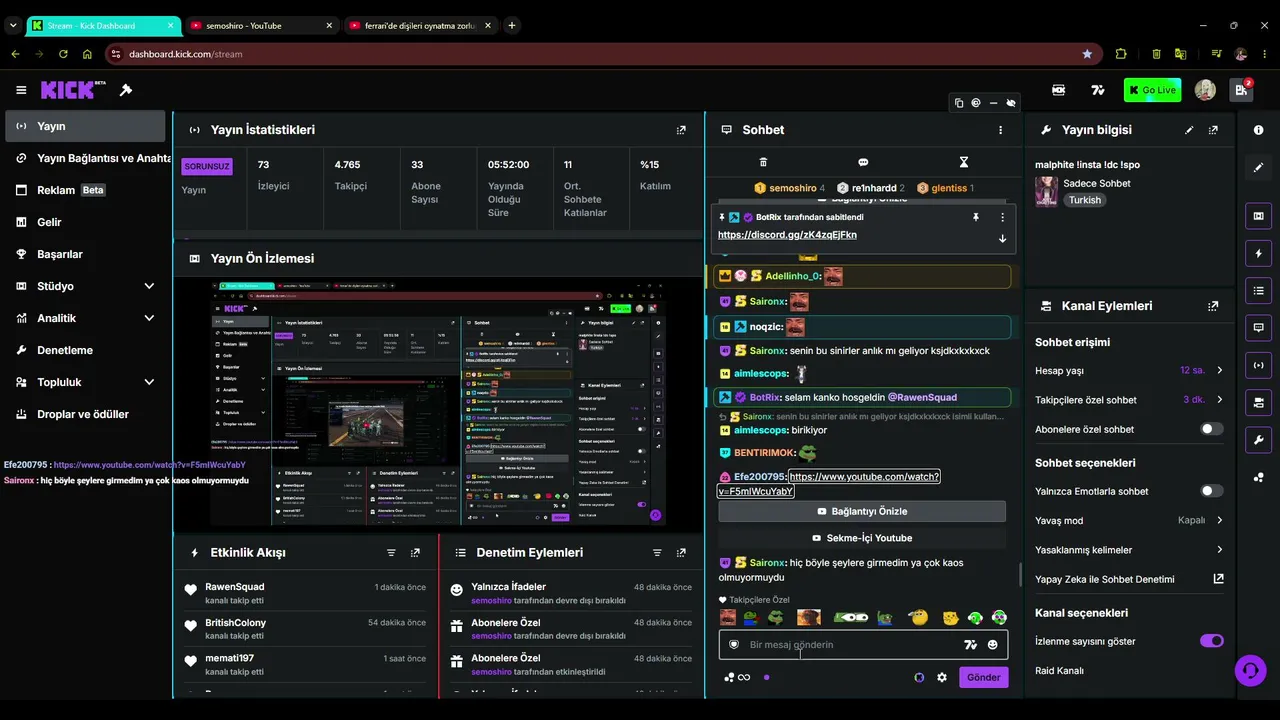
Task: Expand pinned message with down arrow
Action: tap(1002, 238)
